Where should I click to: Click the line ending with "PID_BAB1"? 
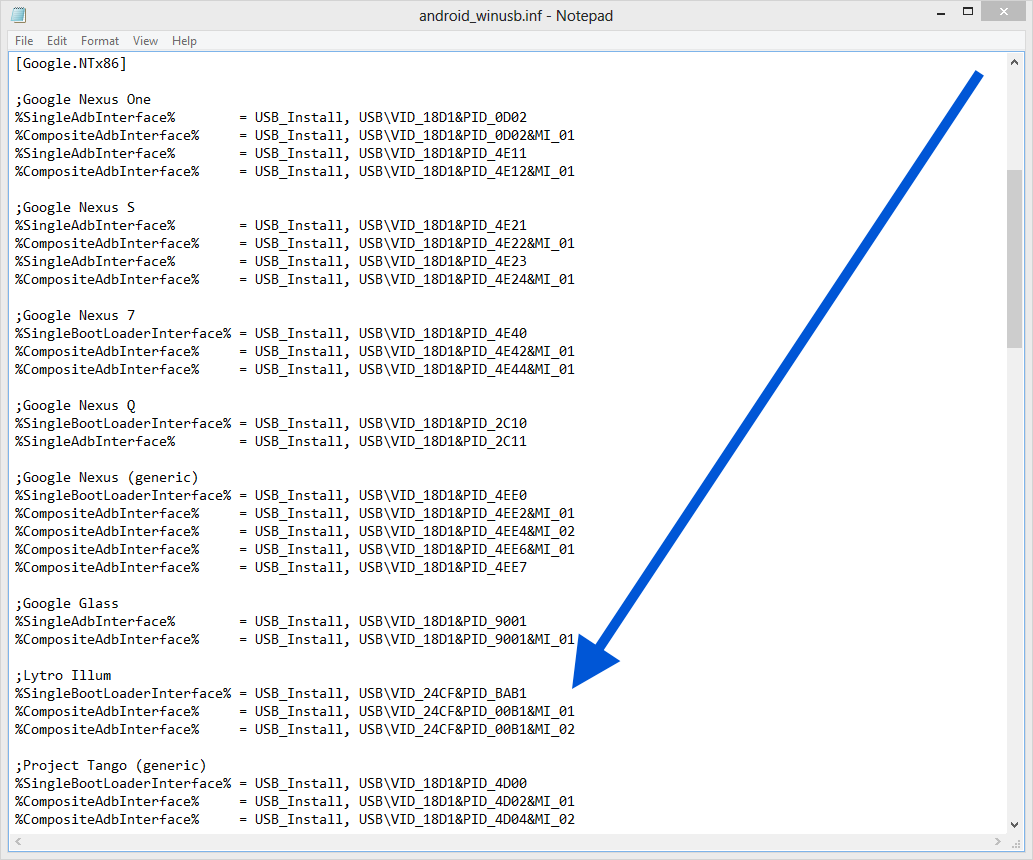[x=271, y=693]
